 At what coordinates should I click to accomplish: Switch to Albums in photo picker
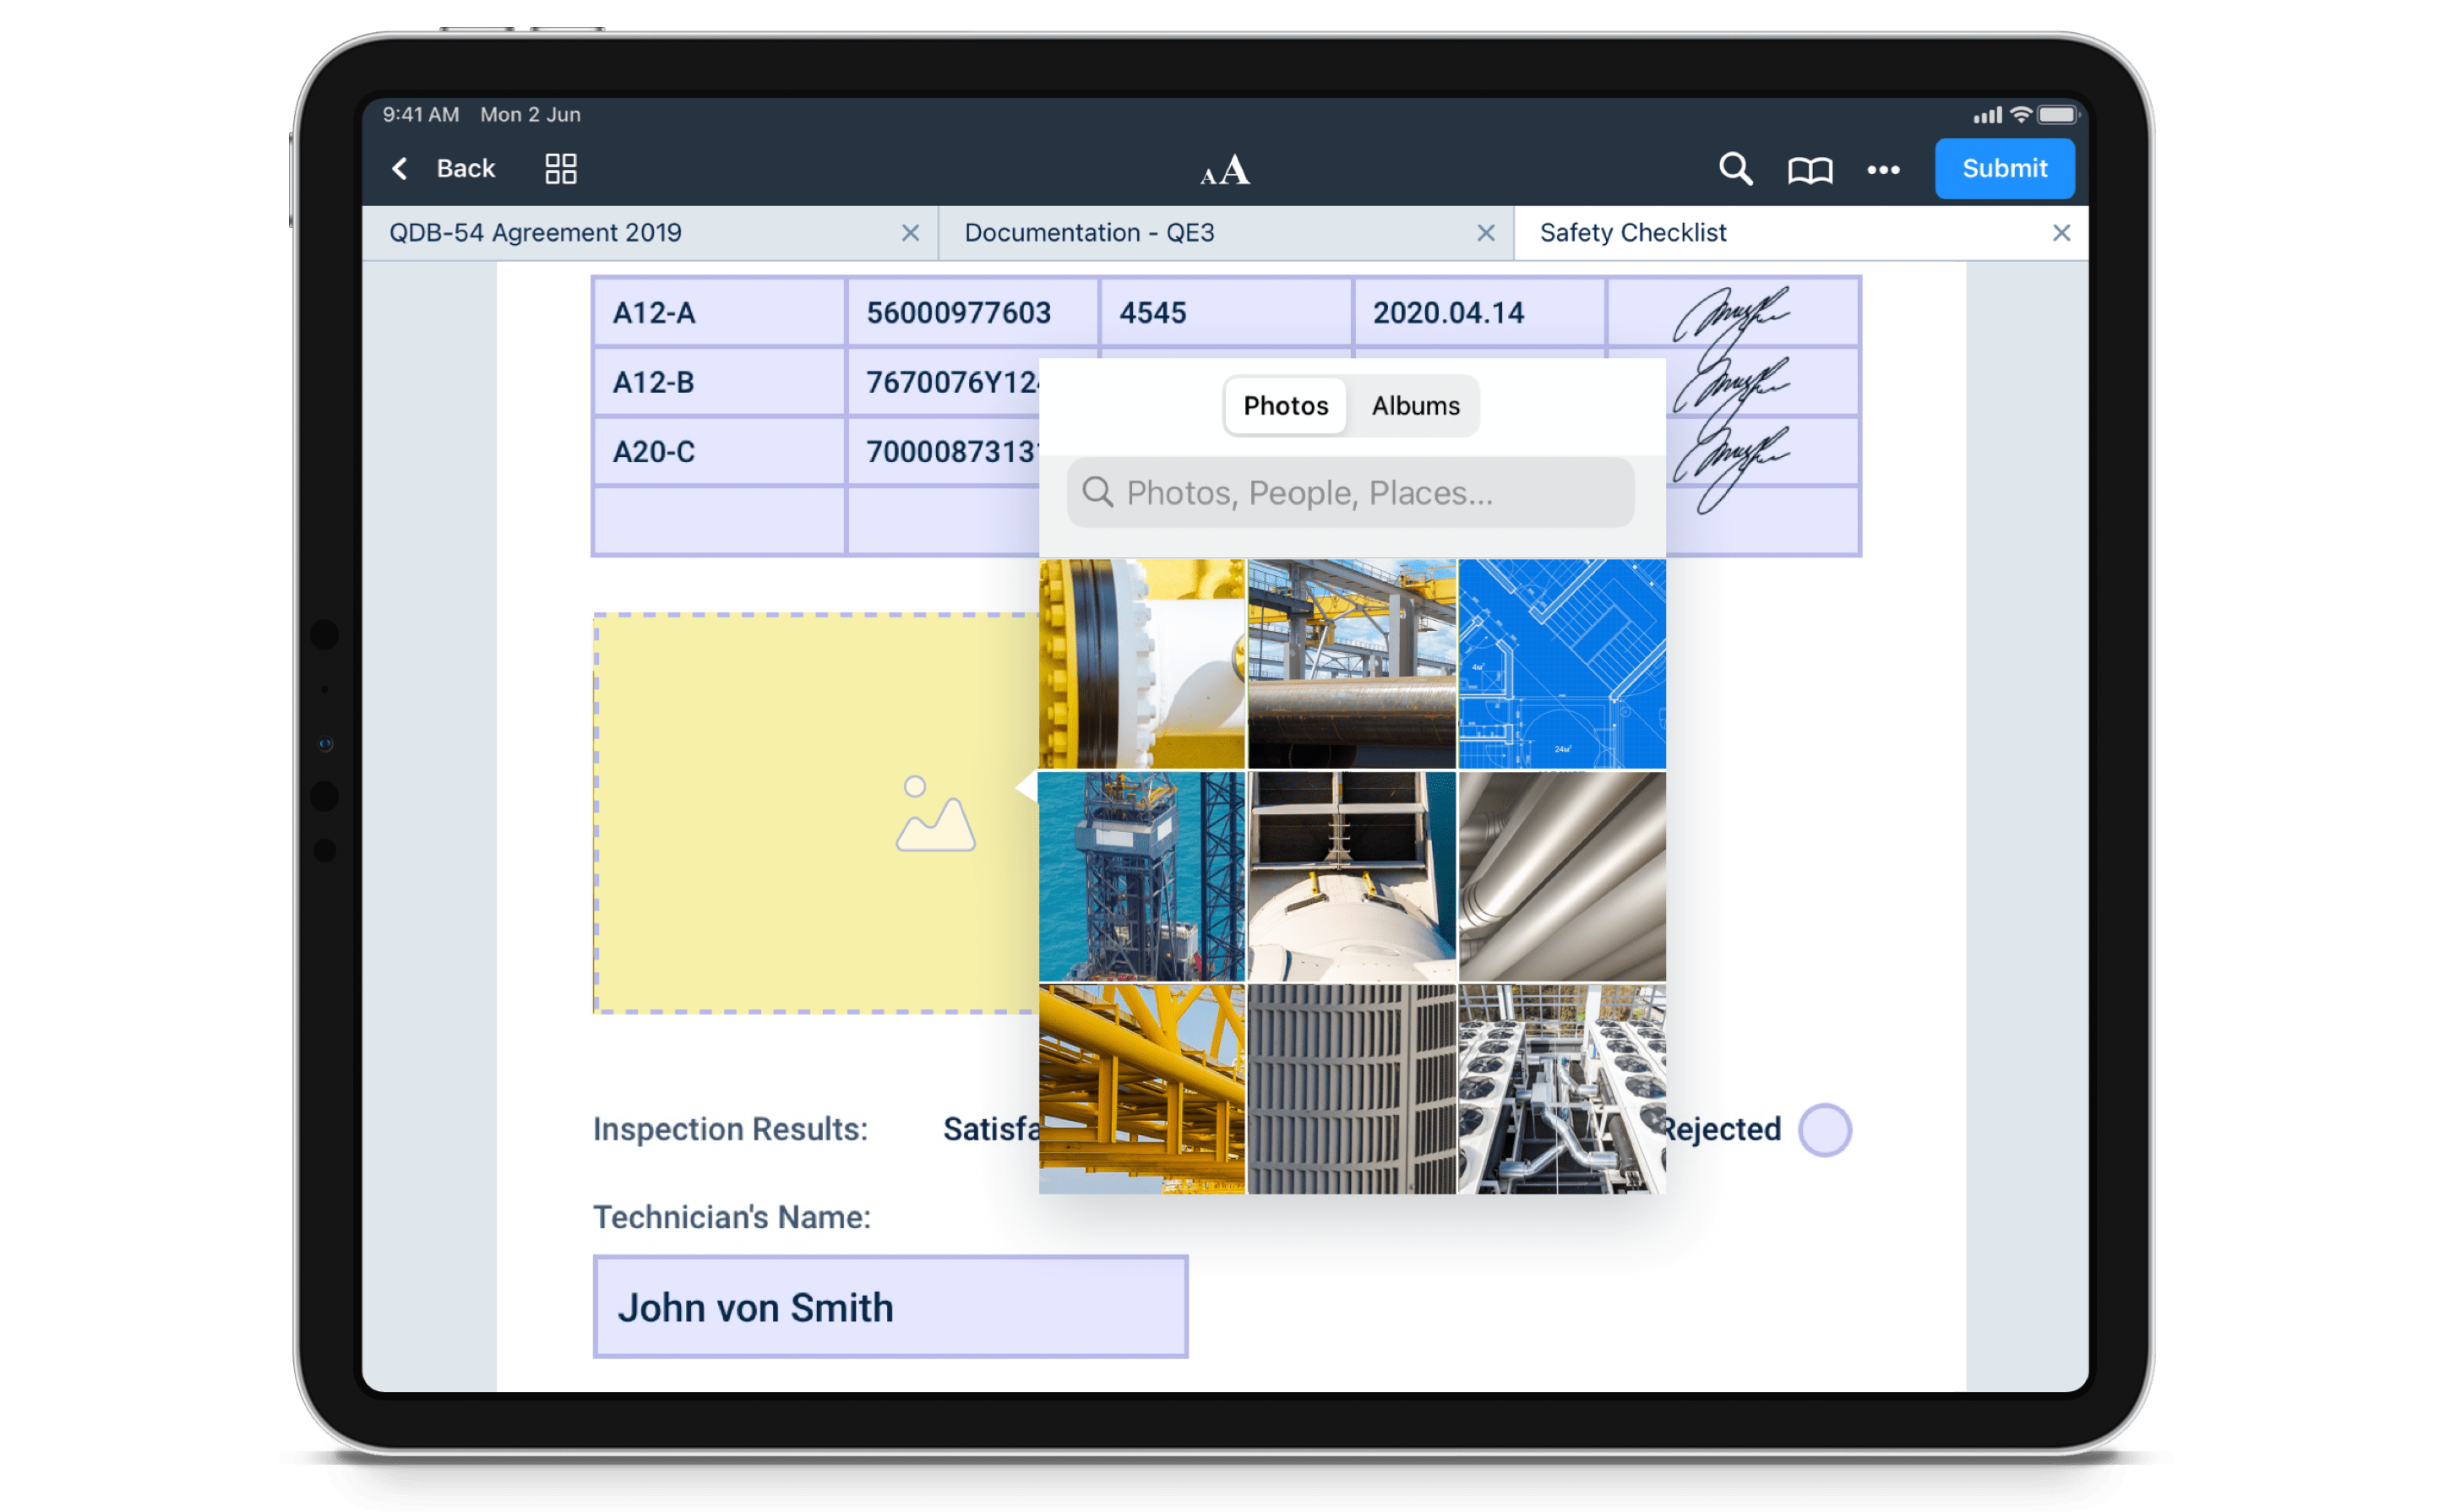[1415, 406]
